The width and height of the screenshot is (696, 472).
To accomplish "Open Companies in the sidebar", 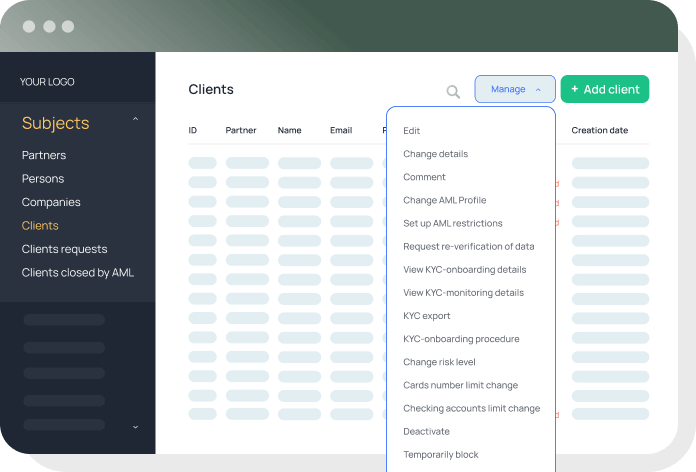I will point(51,202).
